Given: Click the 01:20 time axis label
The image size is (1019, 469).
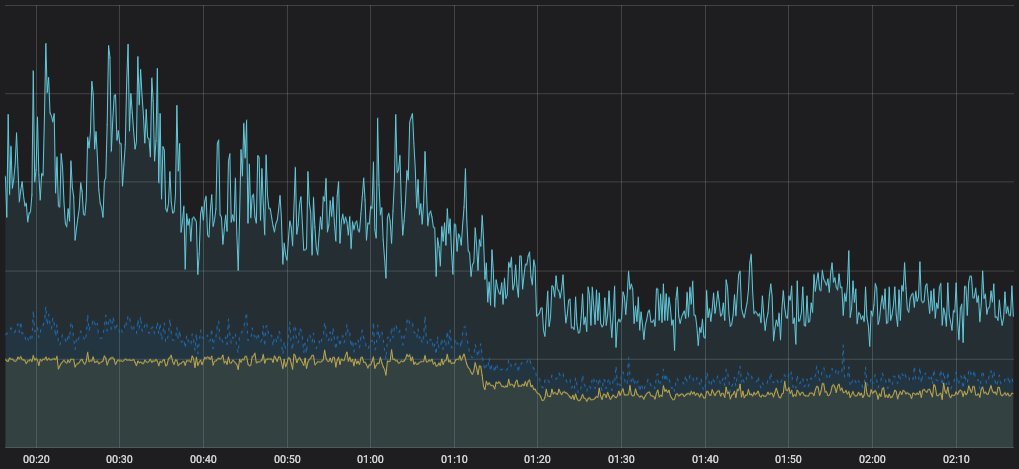Looking at the screenshot, I should tap(537, 459).
